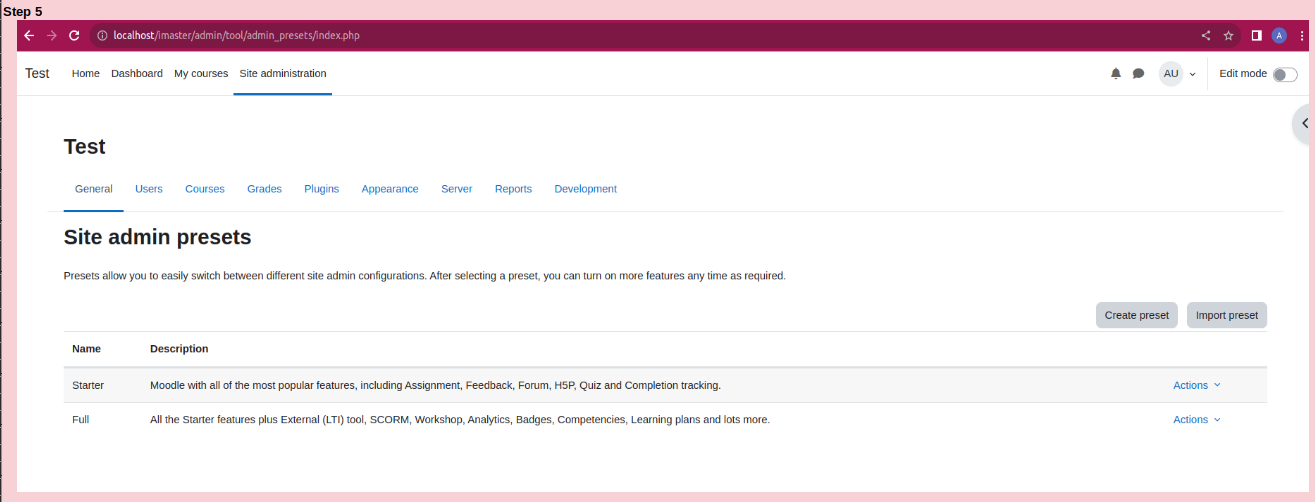Switch to the Courses tab
1315x502 pixels.
point(205,188)
